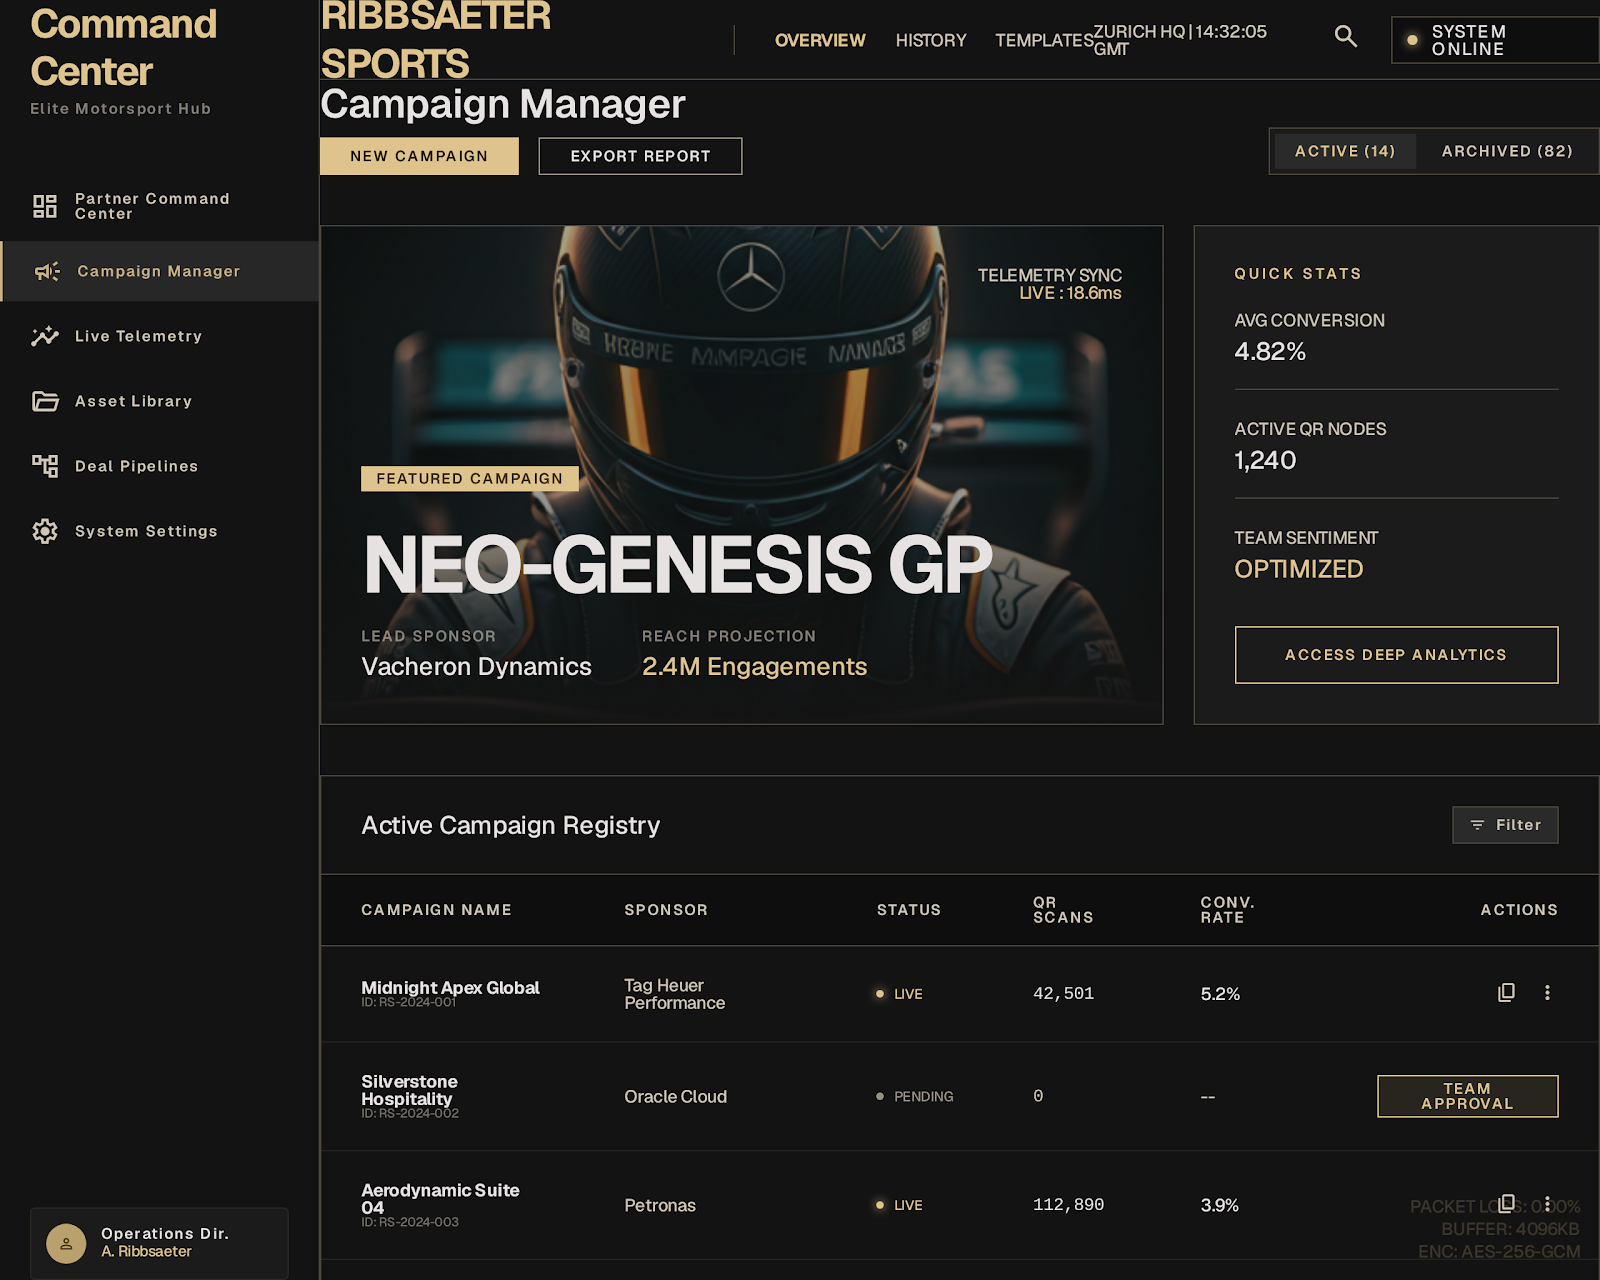This screenshot has height=1280, width=1600.
Task: Click the 1,240 active QR nodes stat
Action: [x=1265, y=460]
